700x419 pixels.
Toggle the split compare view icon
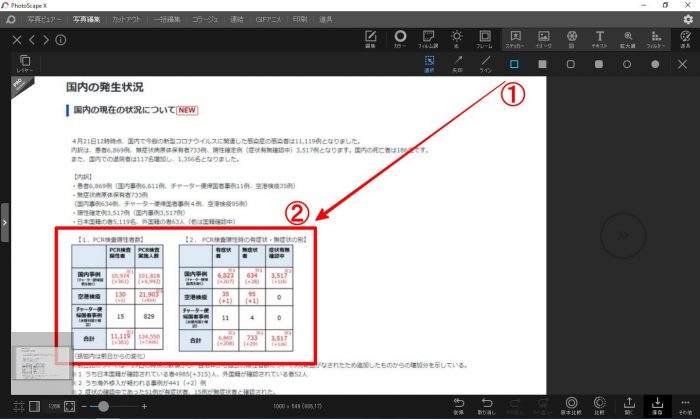click(x=34, y=407)
